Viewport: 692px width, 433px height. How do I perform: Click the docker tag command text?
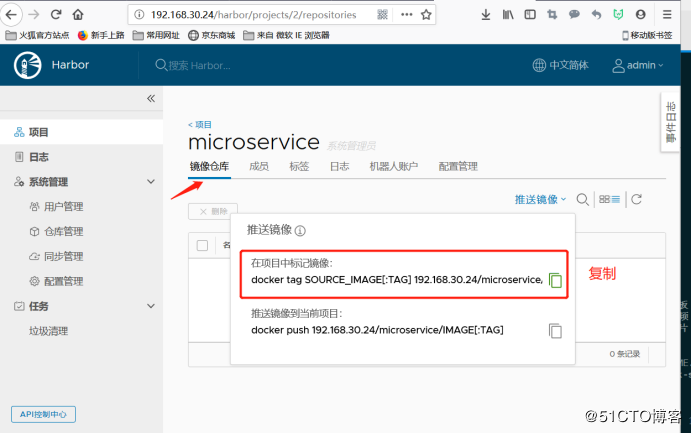tap(397, 280)
